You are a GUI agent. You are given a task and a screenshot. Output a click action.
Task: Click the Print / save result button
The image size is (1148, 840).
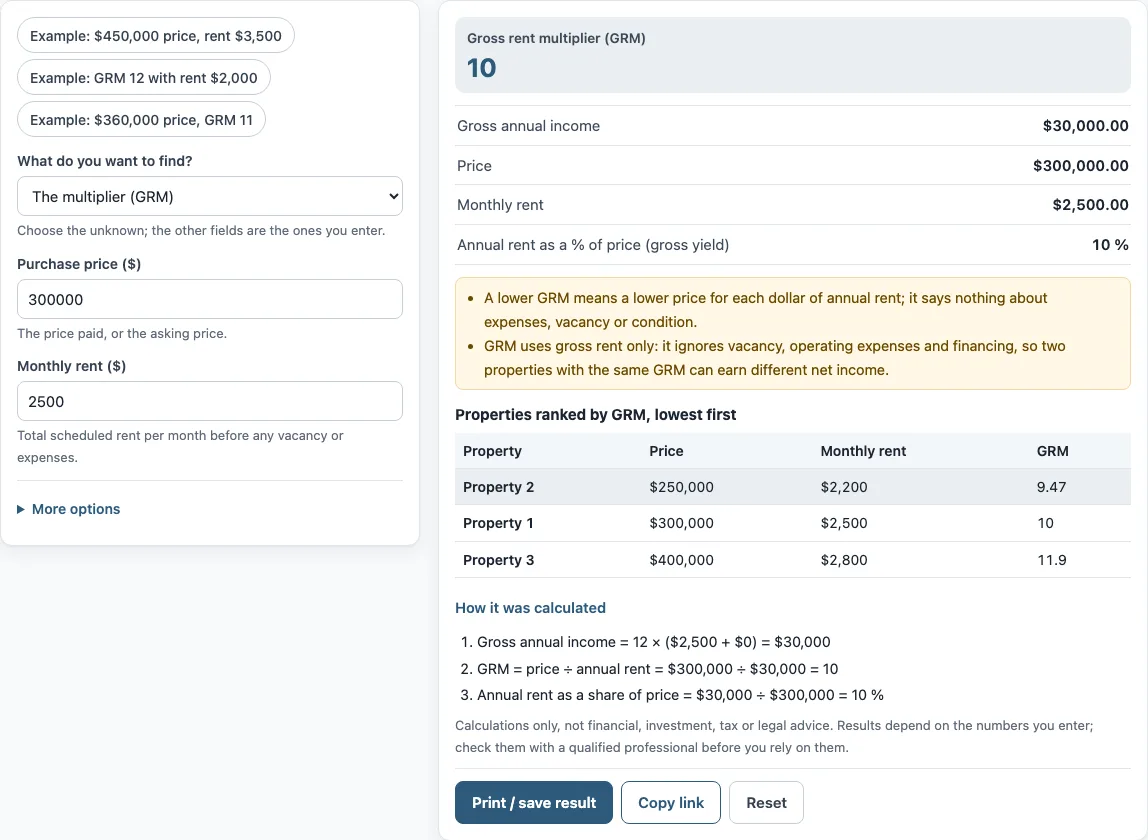534,803
